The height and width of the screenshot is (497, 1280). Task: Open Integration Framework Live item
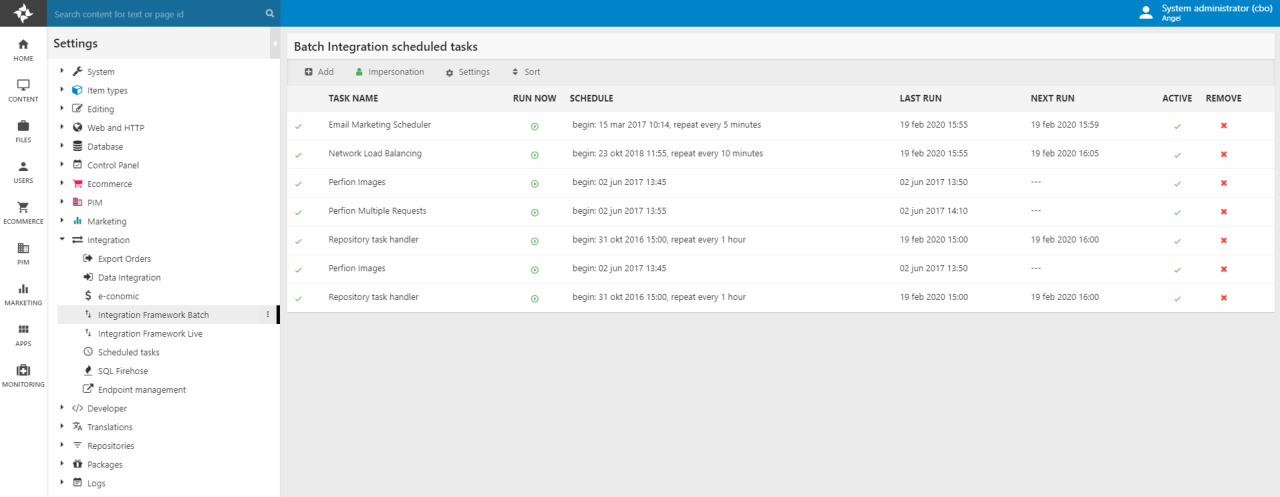tap(150, 334)
